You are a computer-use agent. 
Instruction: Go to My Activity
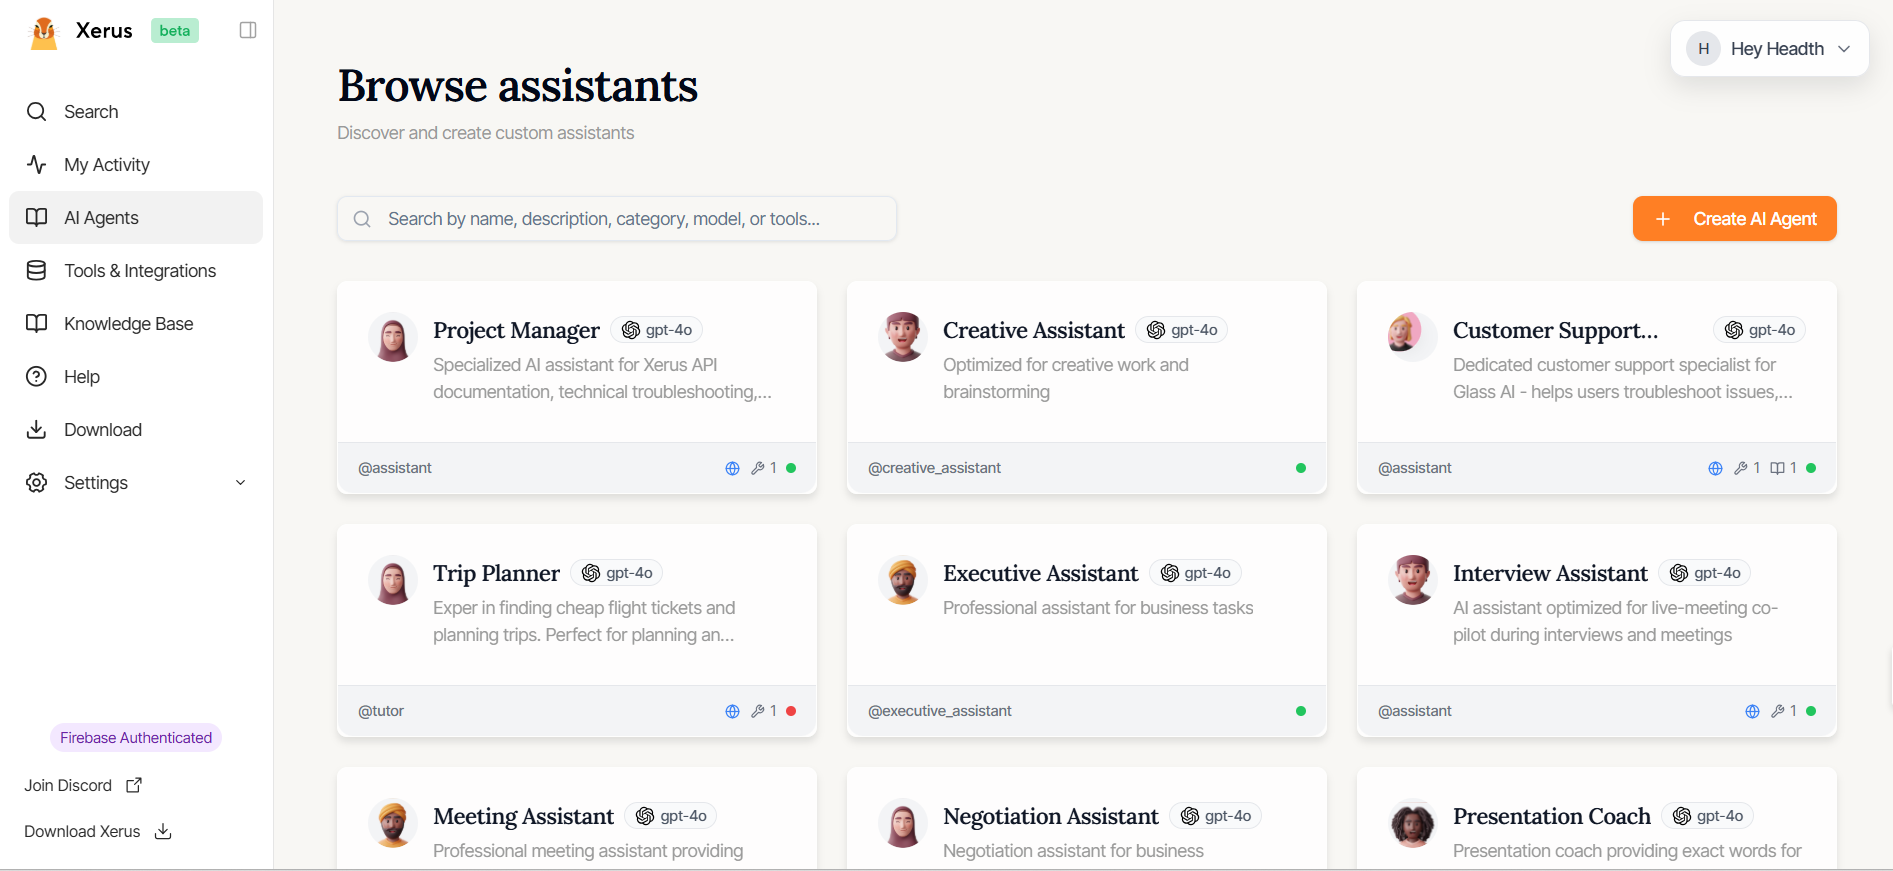[x=136, y=165]
